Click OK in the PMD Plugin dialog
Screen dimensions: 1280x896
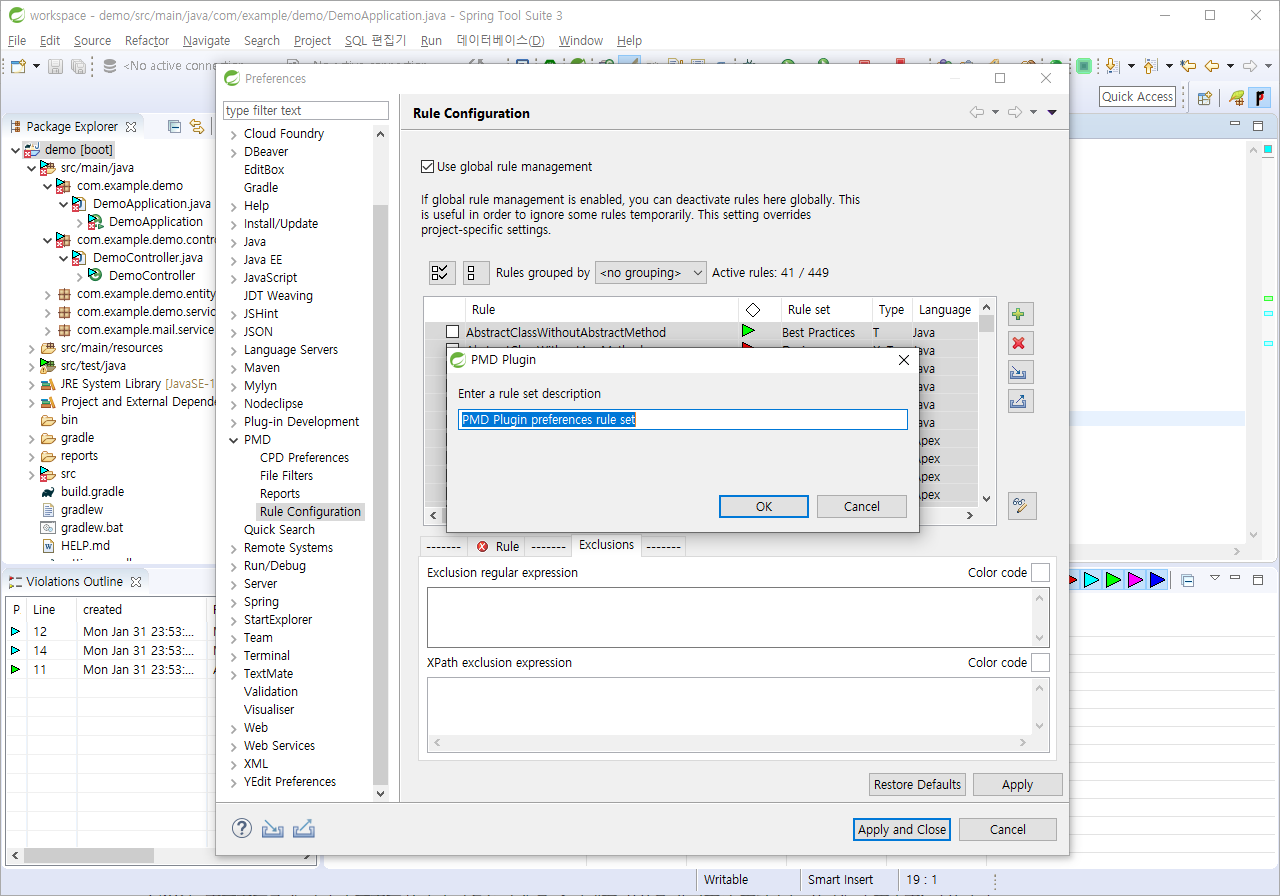[x=764, y=507]
